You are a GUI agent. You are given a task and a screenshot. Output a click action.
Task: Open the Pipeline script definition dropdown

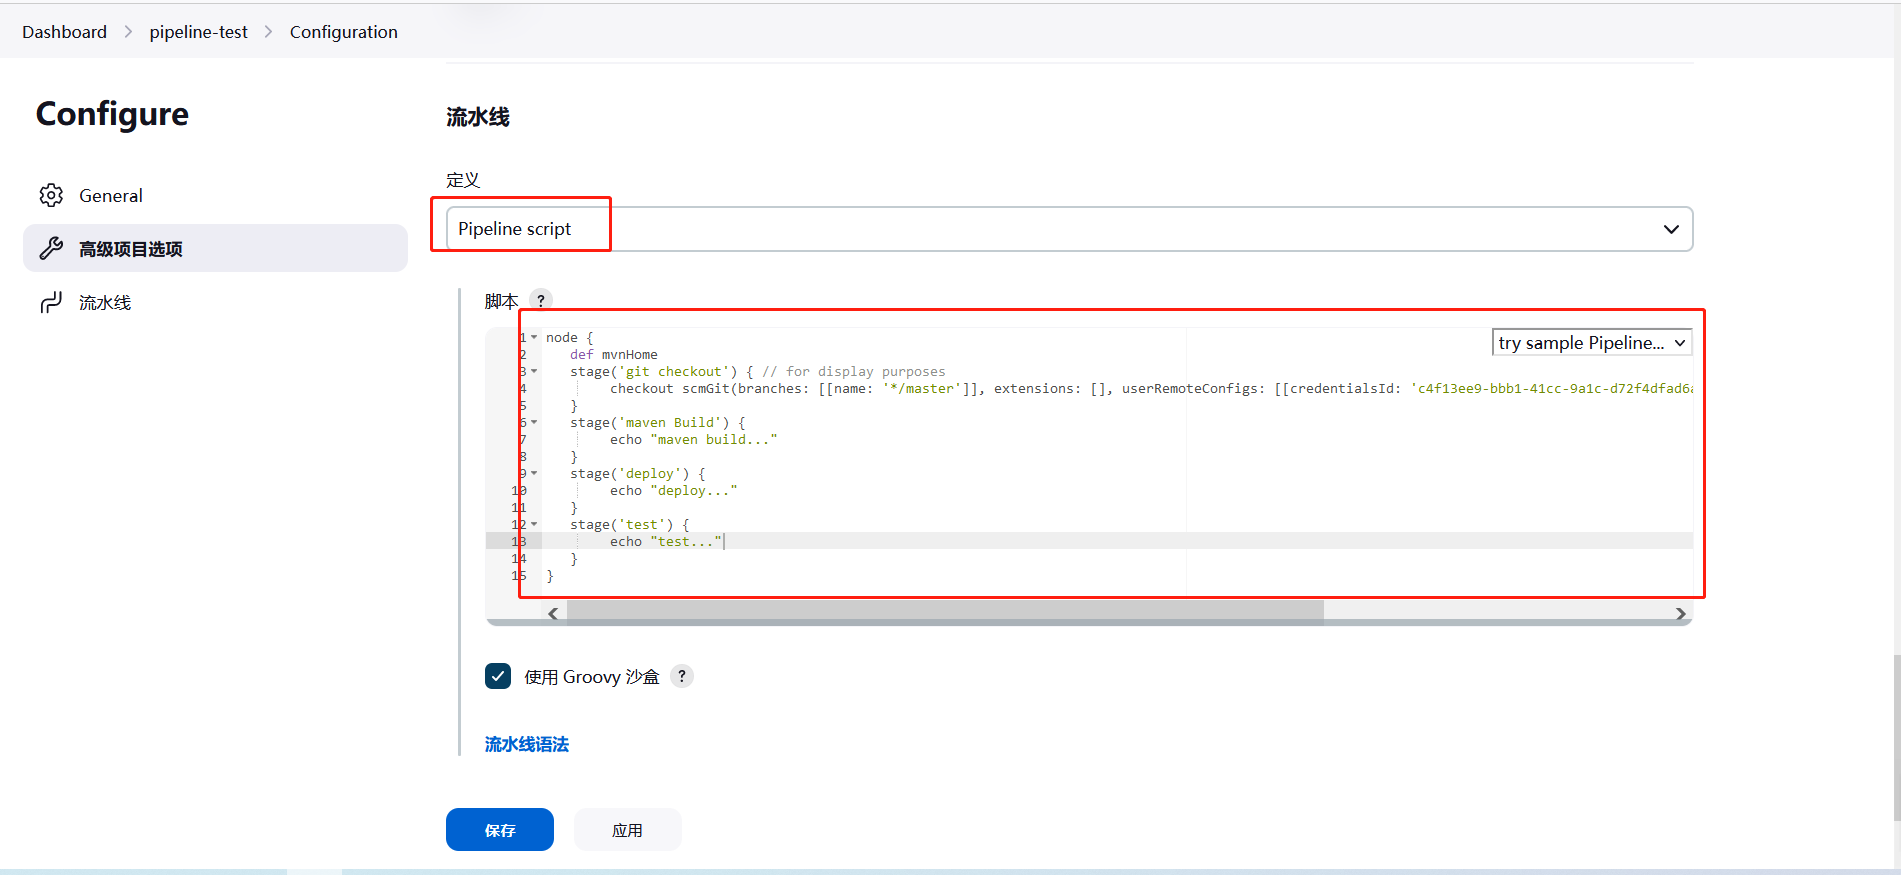coord(1069,229)
